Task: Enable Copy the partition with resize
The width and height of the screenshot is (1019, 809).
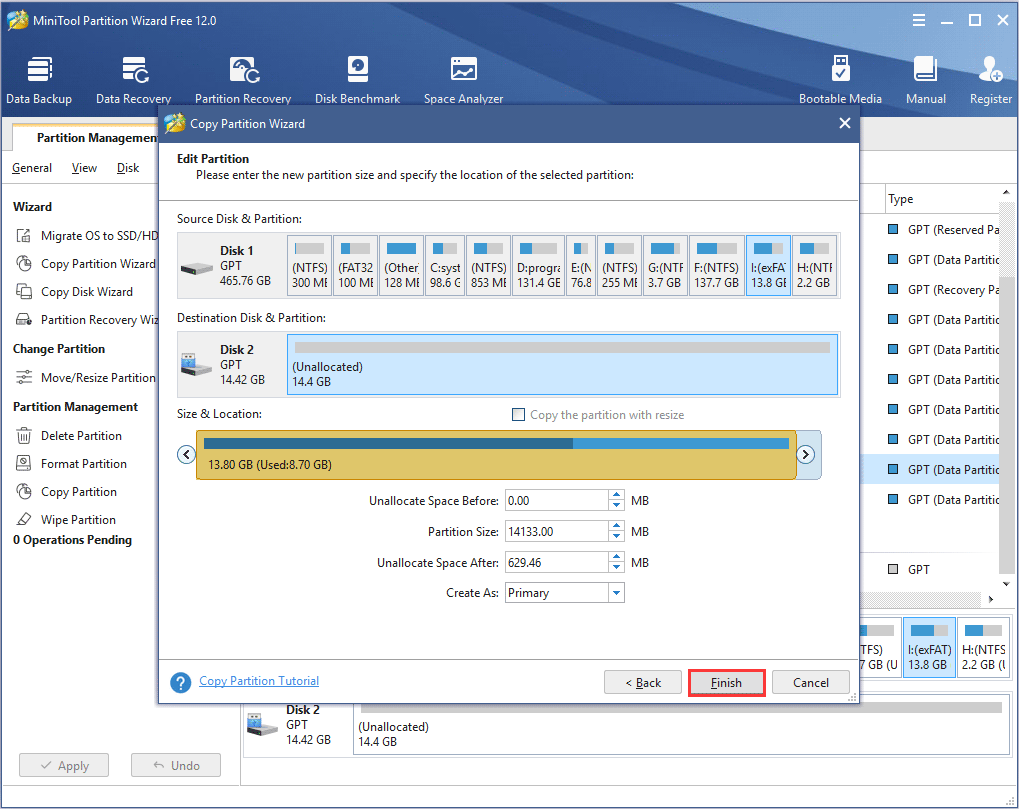Action: [x=518, y=415]
